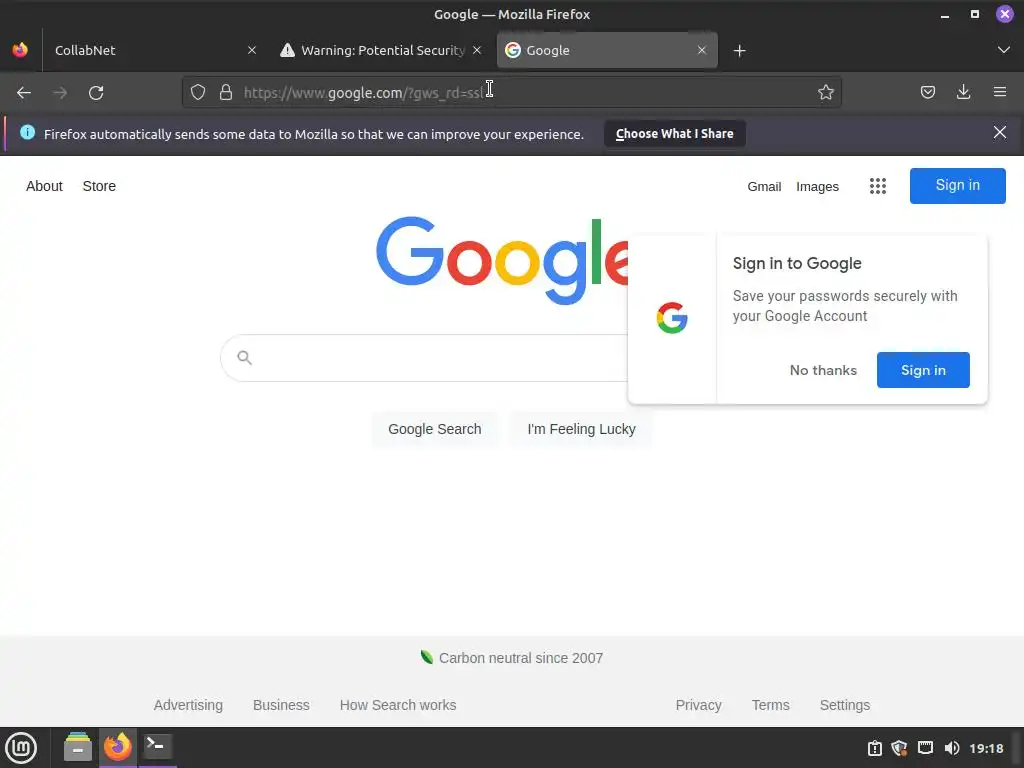Click the green leaf icon in footer

click(x=427, y=657)
